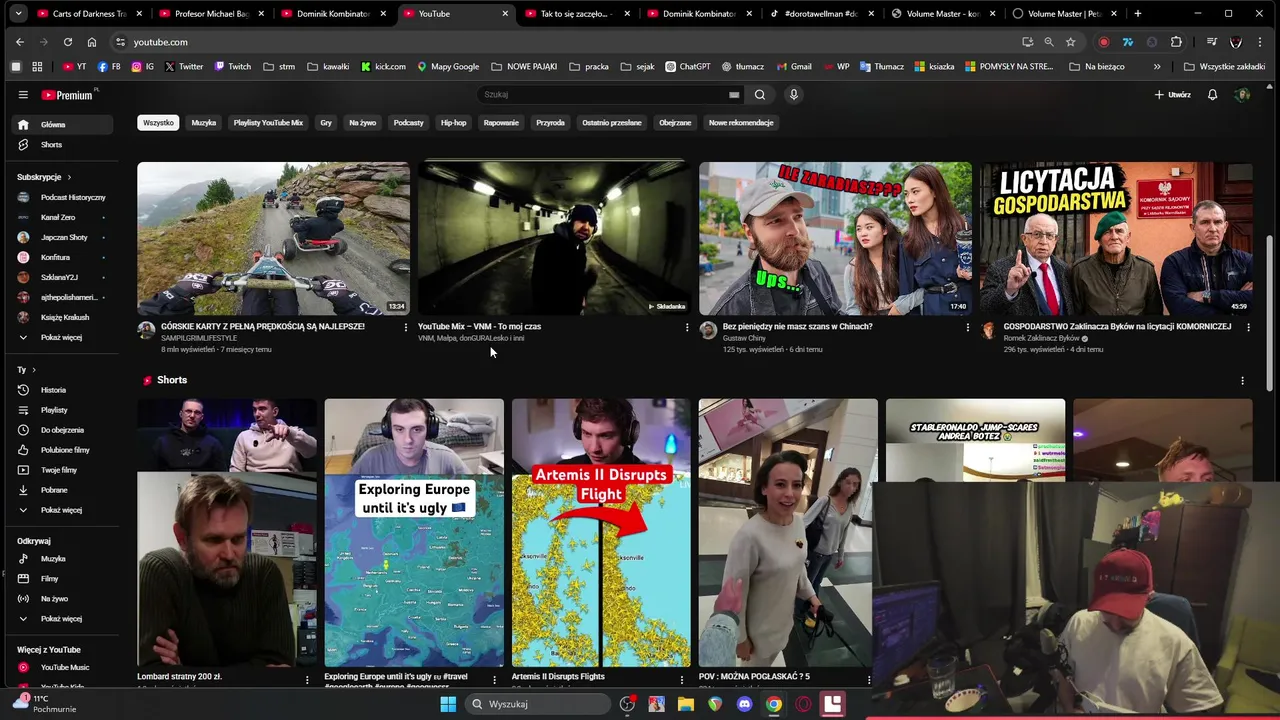Click the Chrome home button
This screenshot has width=1280, height=720.
(91, 42)
